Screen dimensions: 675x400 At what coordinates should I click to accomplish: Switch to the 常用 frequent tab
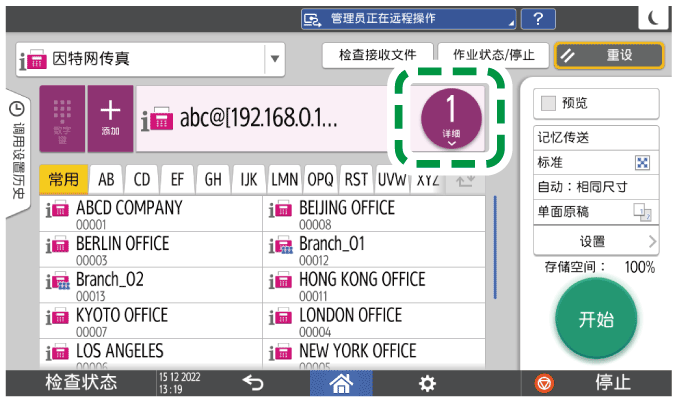(x=64, y=180)
